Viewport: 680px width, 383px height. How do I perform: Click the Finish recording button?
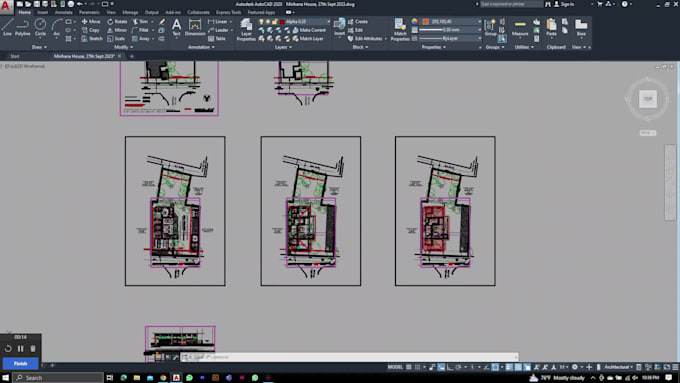point(20,363)
